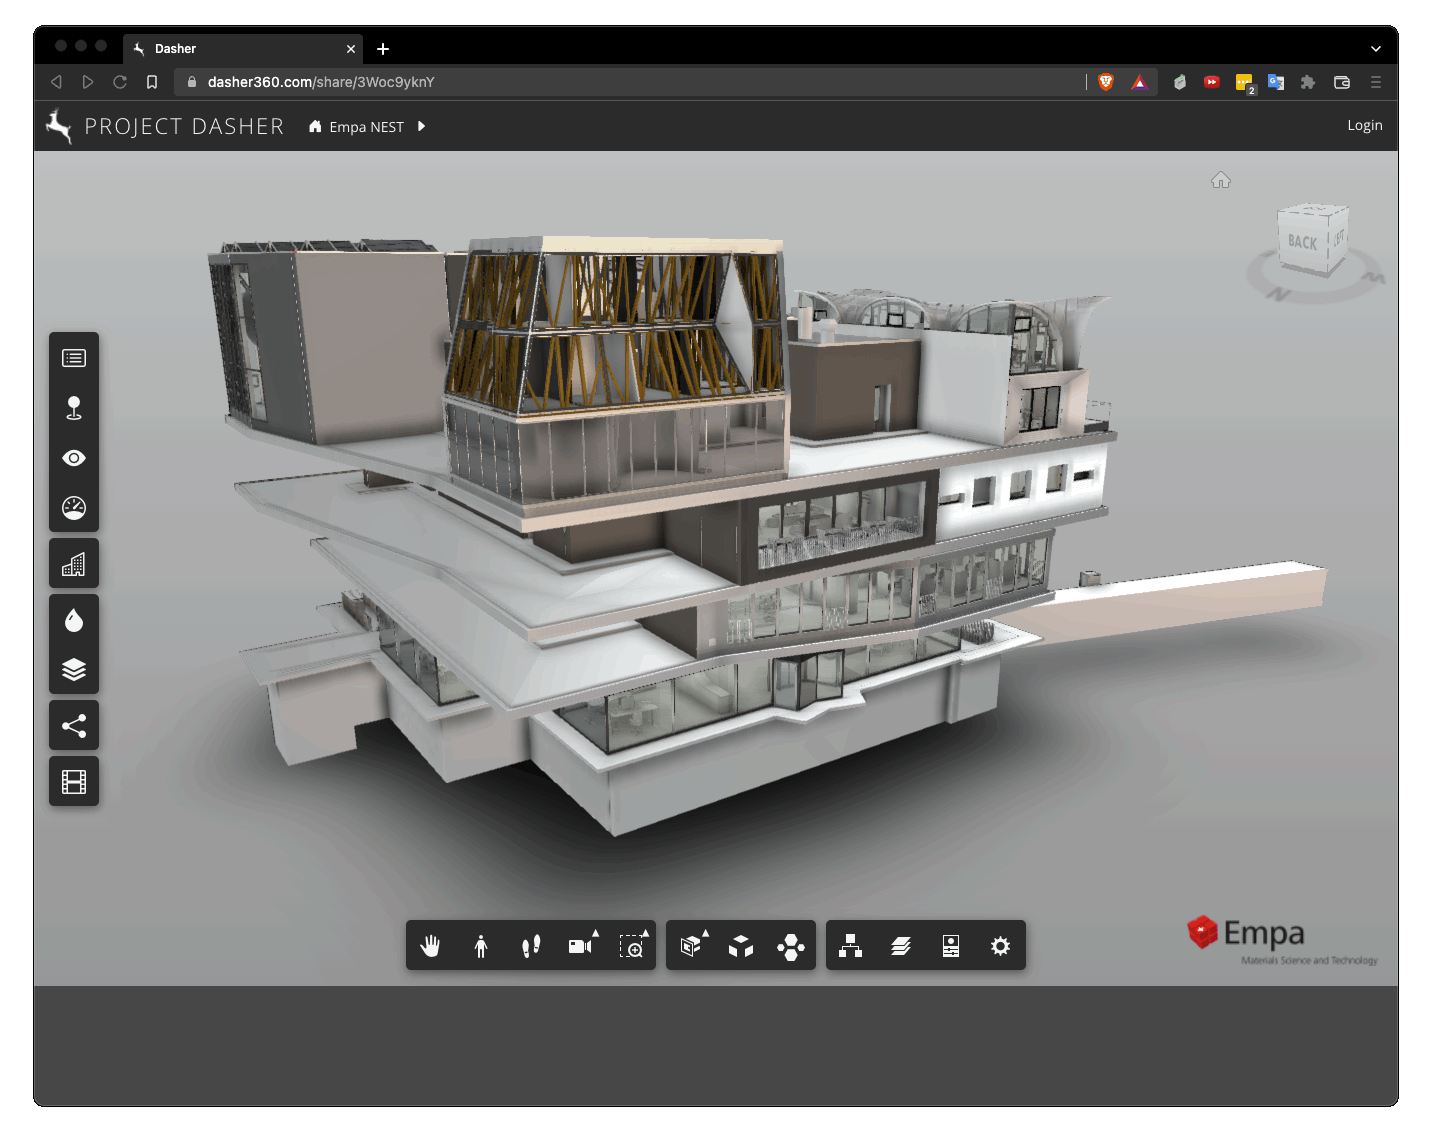The height and width of the screenshot is (1148, 1432).
Task: Click the pin marker sidebar icon
Action: [74, 408]
